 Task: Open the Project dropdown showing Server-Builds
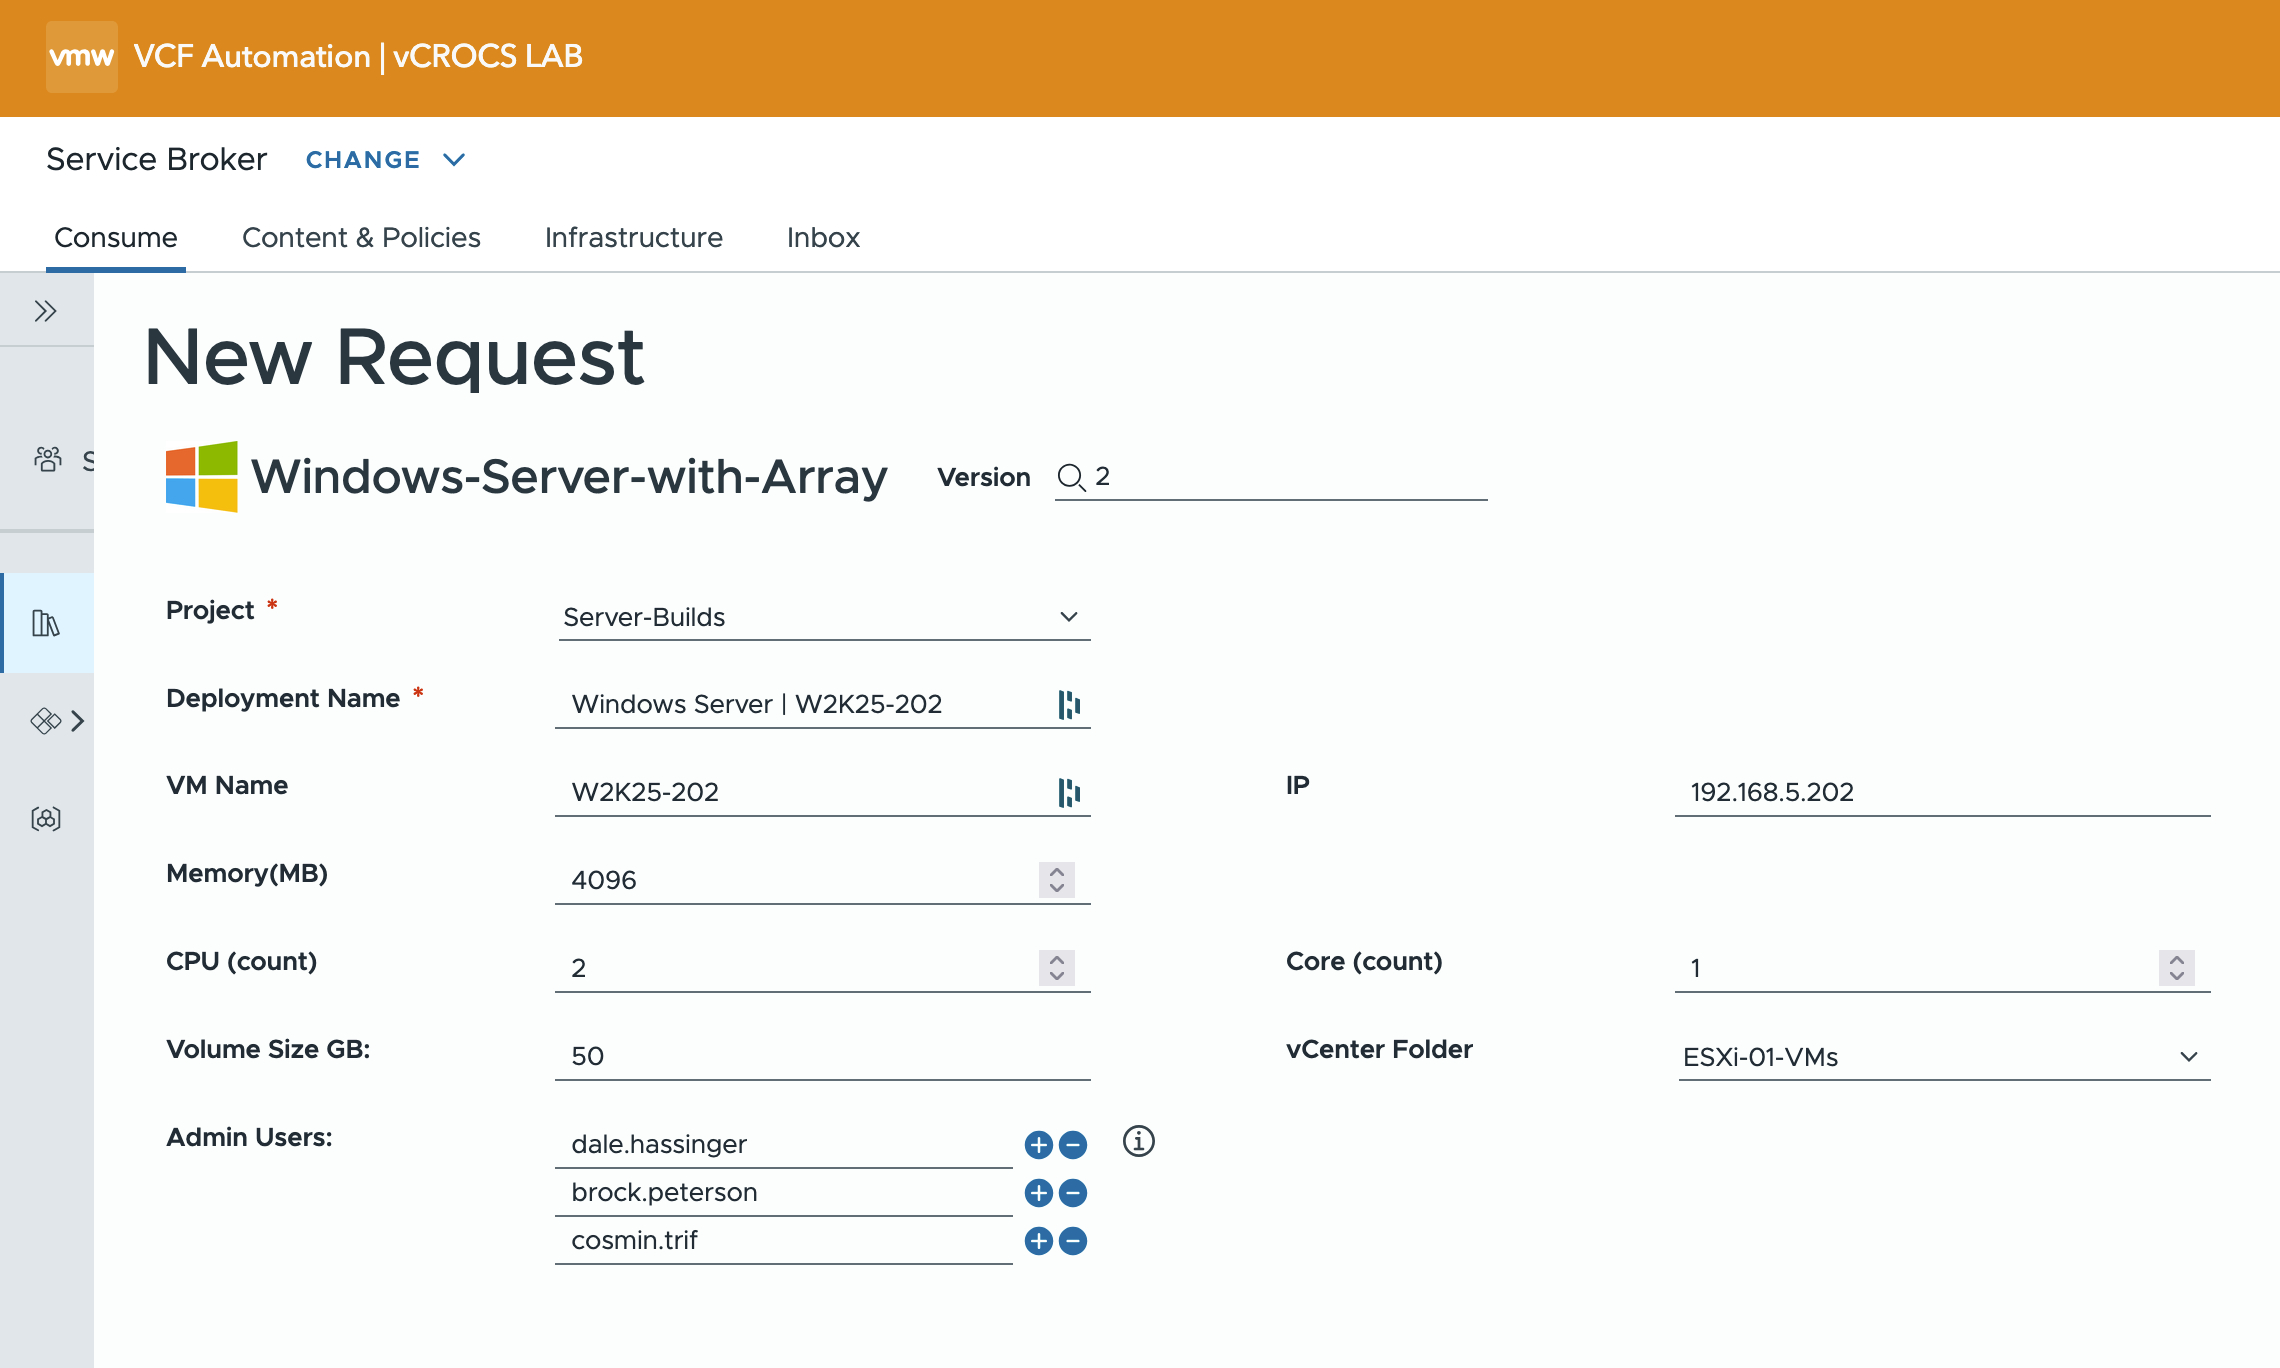pos(823,617)
